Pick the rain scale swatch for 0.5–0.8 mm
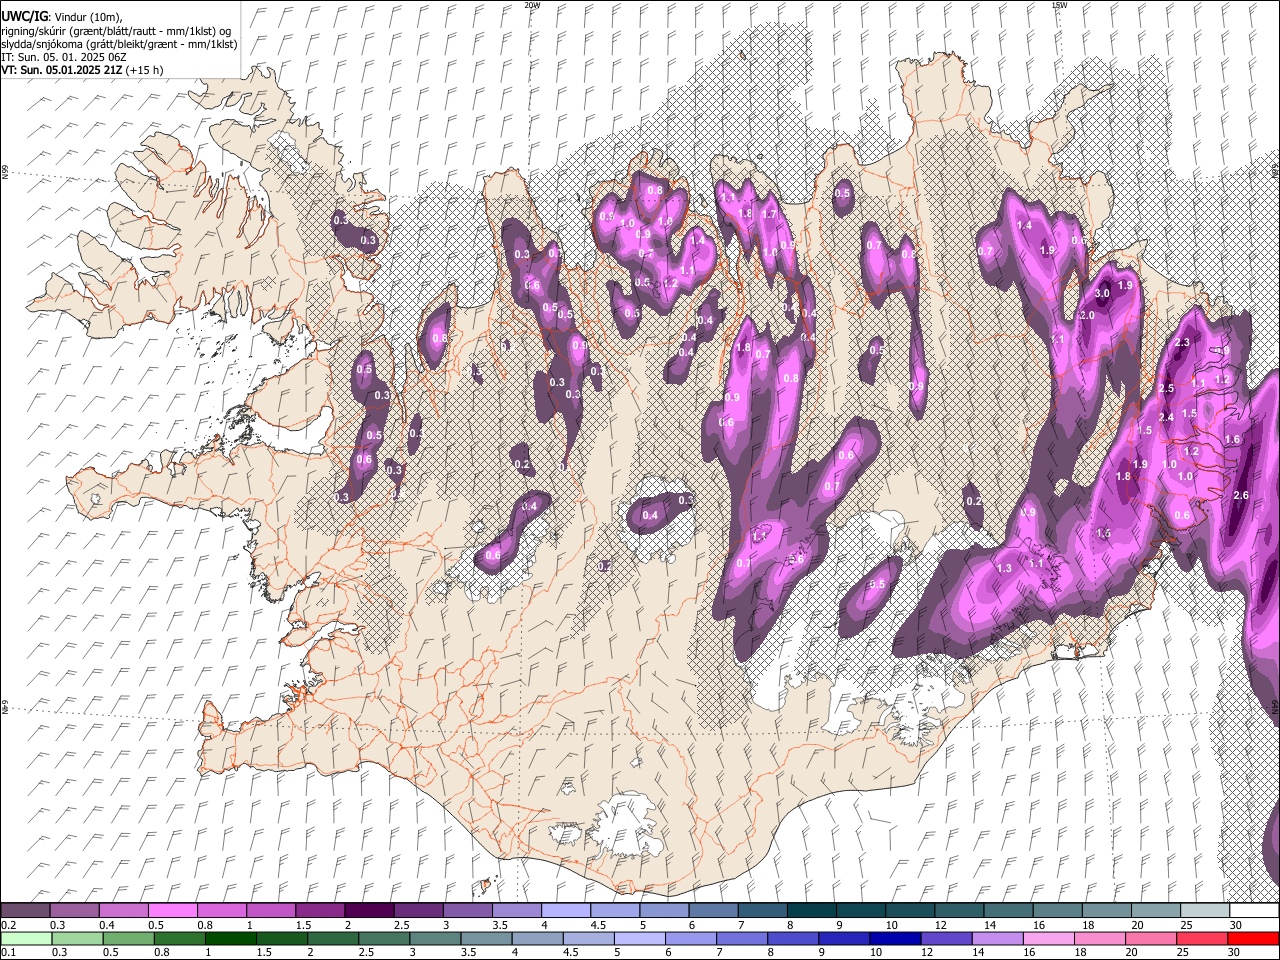 point(129,939)
